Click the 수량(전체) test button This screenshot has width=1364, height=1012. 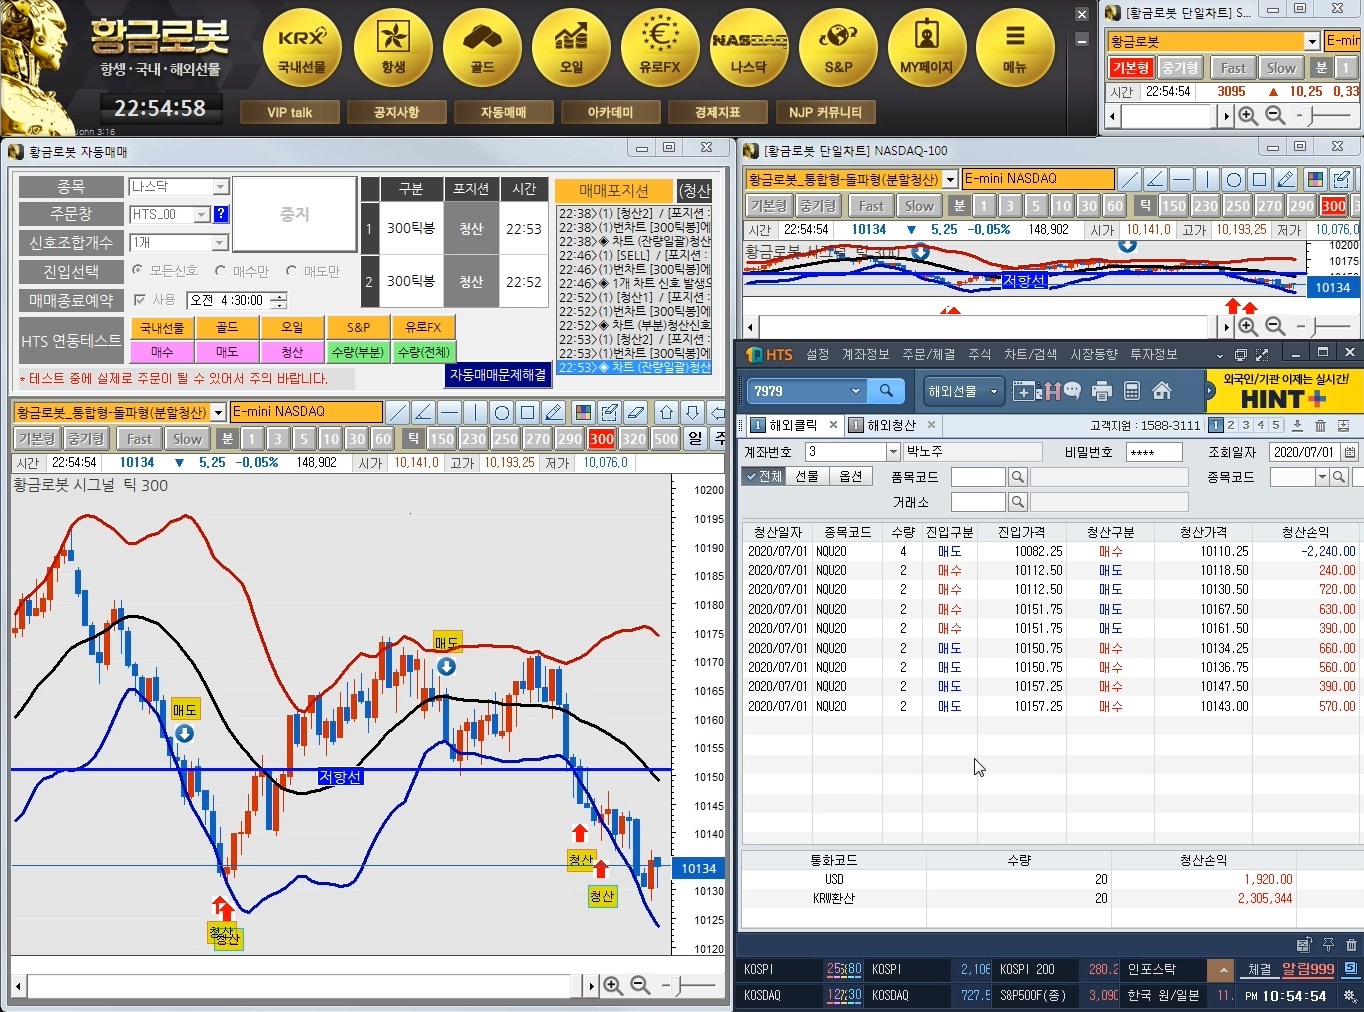tap(423, 352)
